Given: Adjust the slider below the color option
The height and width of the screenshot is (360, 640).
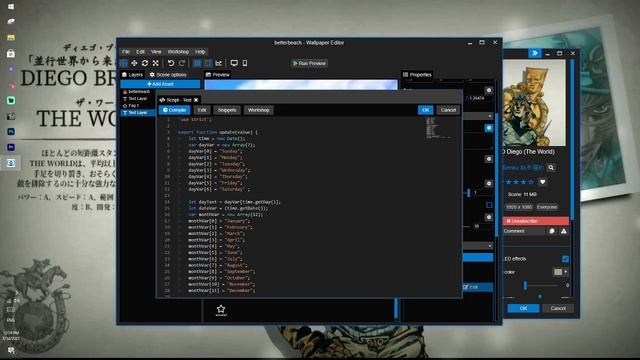Looking at the screenshot, I should [526, 286].
